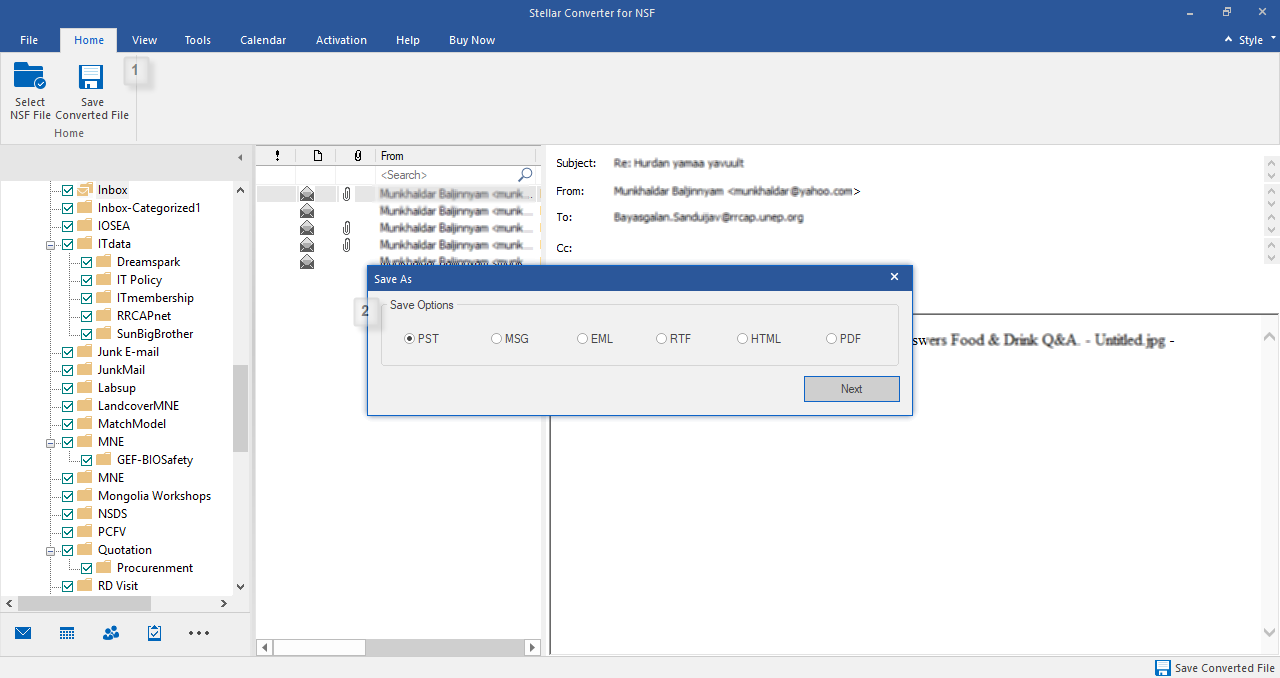The image size is (1280, 678).
Task: Select the SunBigBrother folder
Action: 155,334
